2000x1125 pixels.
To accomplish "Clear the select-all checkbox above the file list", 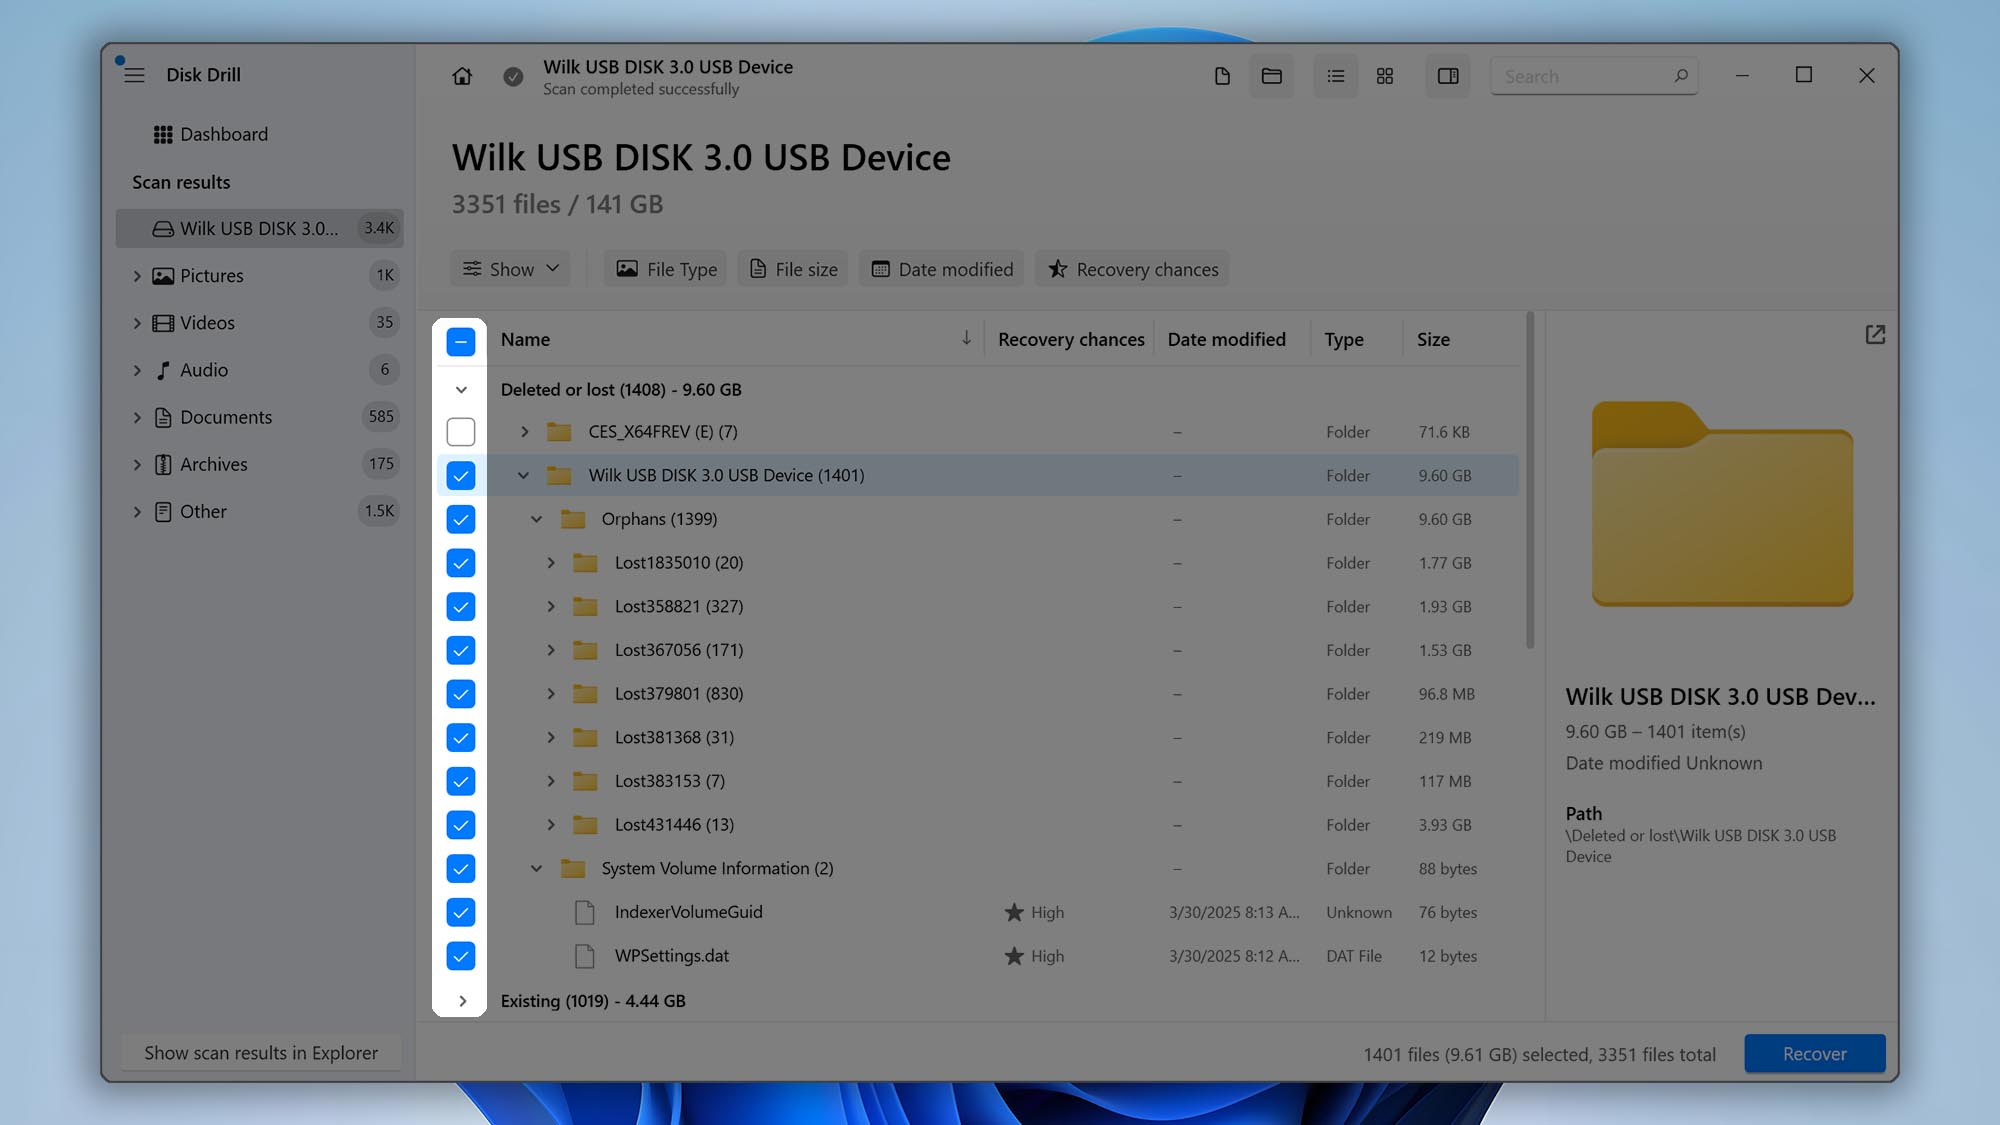I will [461, 341].
